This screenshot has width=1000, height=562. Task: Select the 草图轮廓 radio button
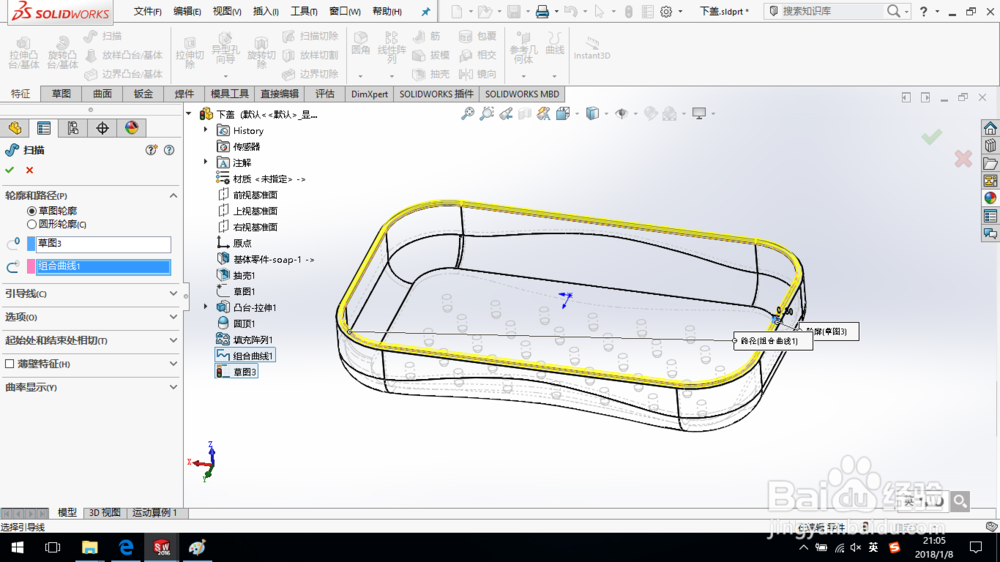pyautogui.click(x=31, y=211)
